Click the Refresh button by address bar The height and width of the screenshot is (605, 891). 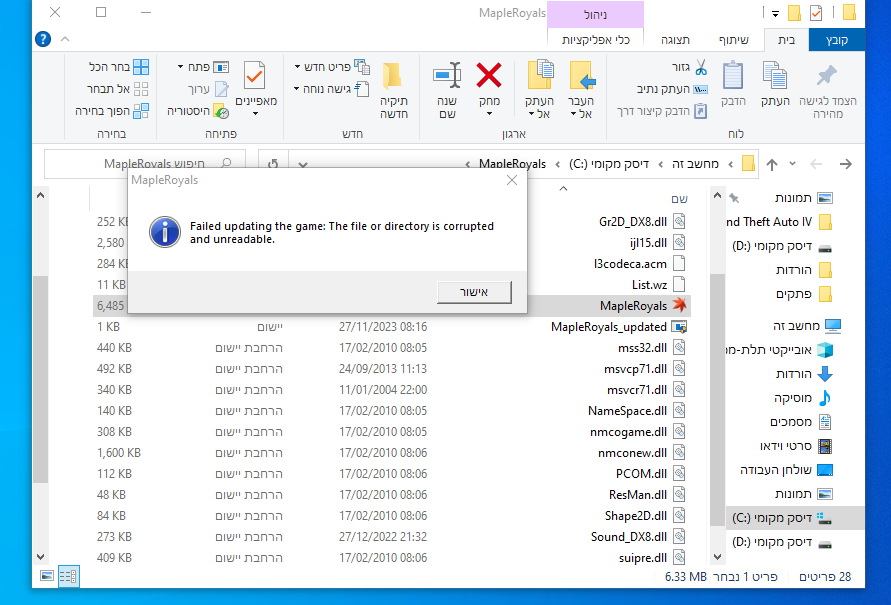coord(273,164)
